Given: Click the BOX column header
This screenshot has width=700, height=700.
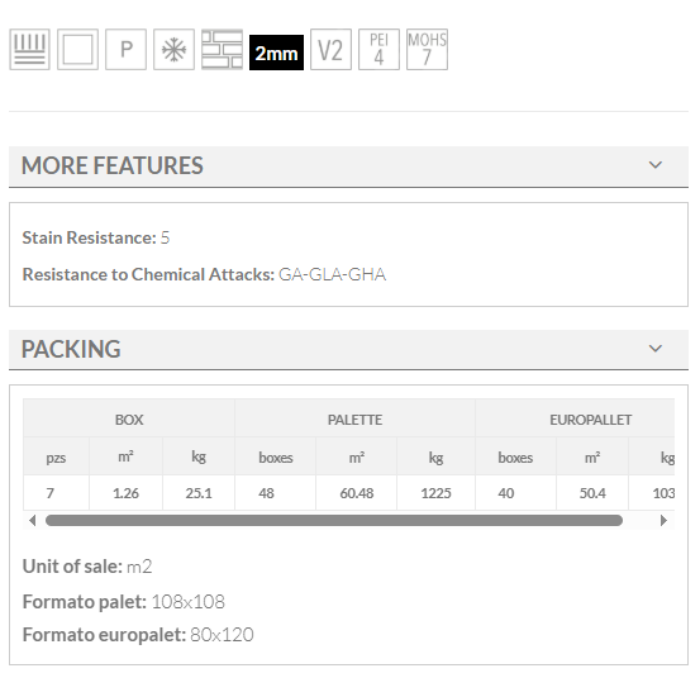Looking at the screenshot, I should coord(129,420).
